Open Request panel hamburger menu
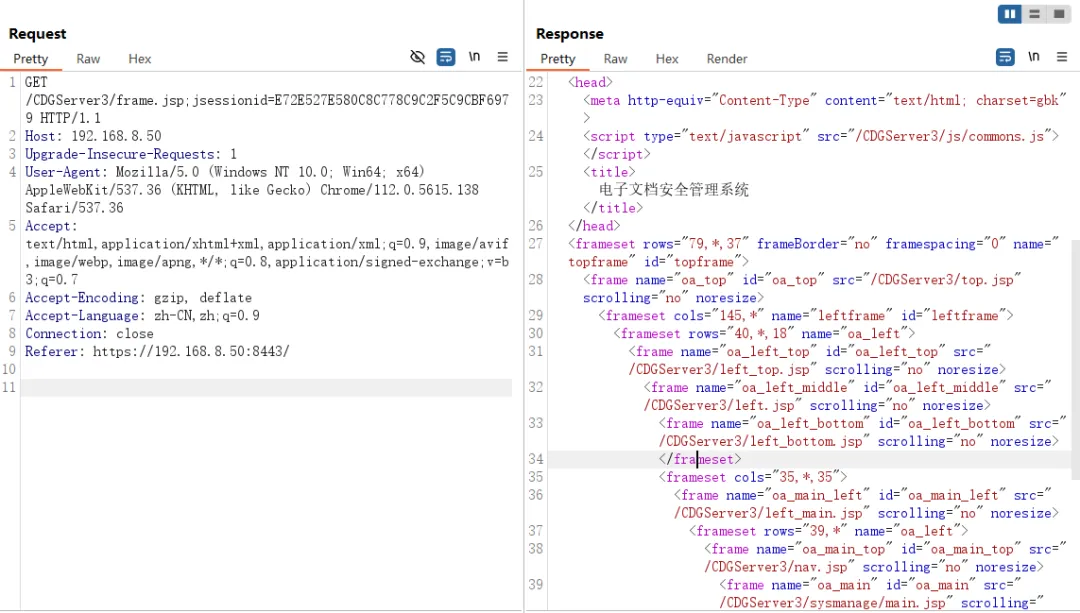This screenshot has height=613, width=1080. tap(503, 57)
